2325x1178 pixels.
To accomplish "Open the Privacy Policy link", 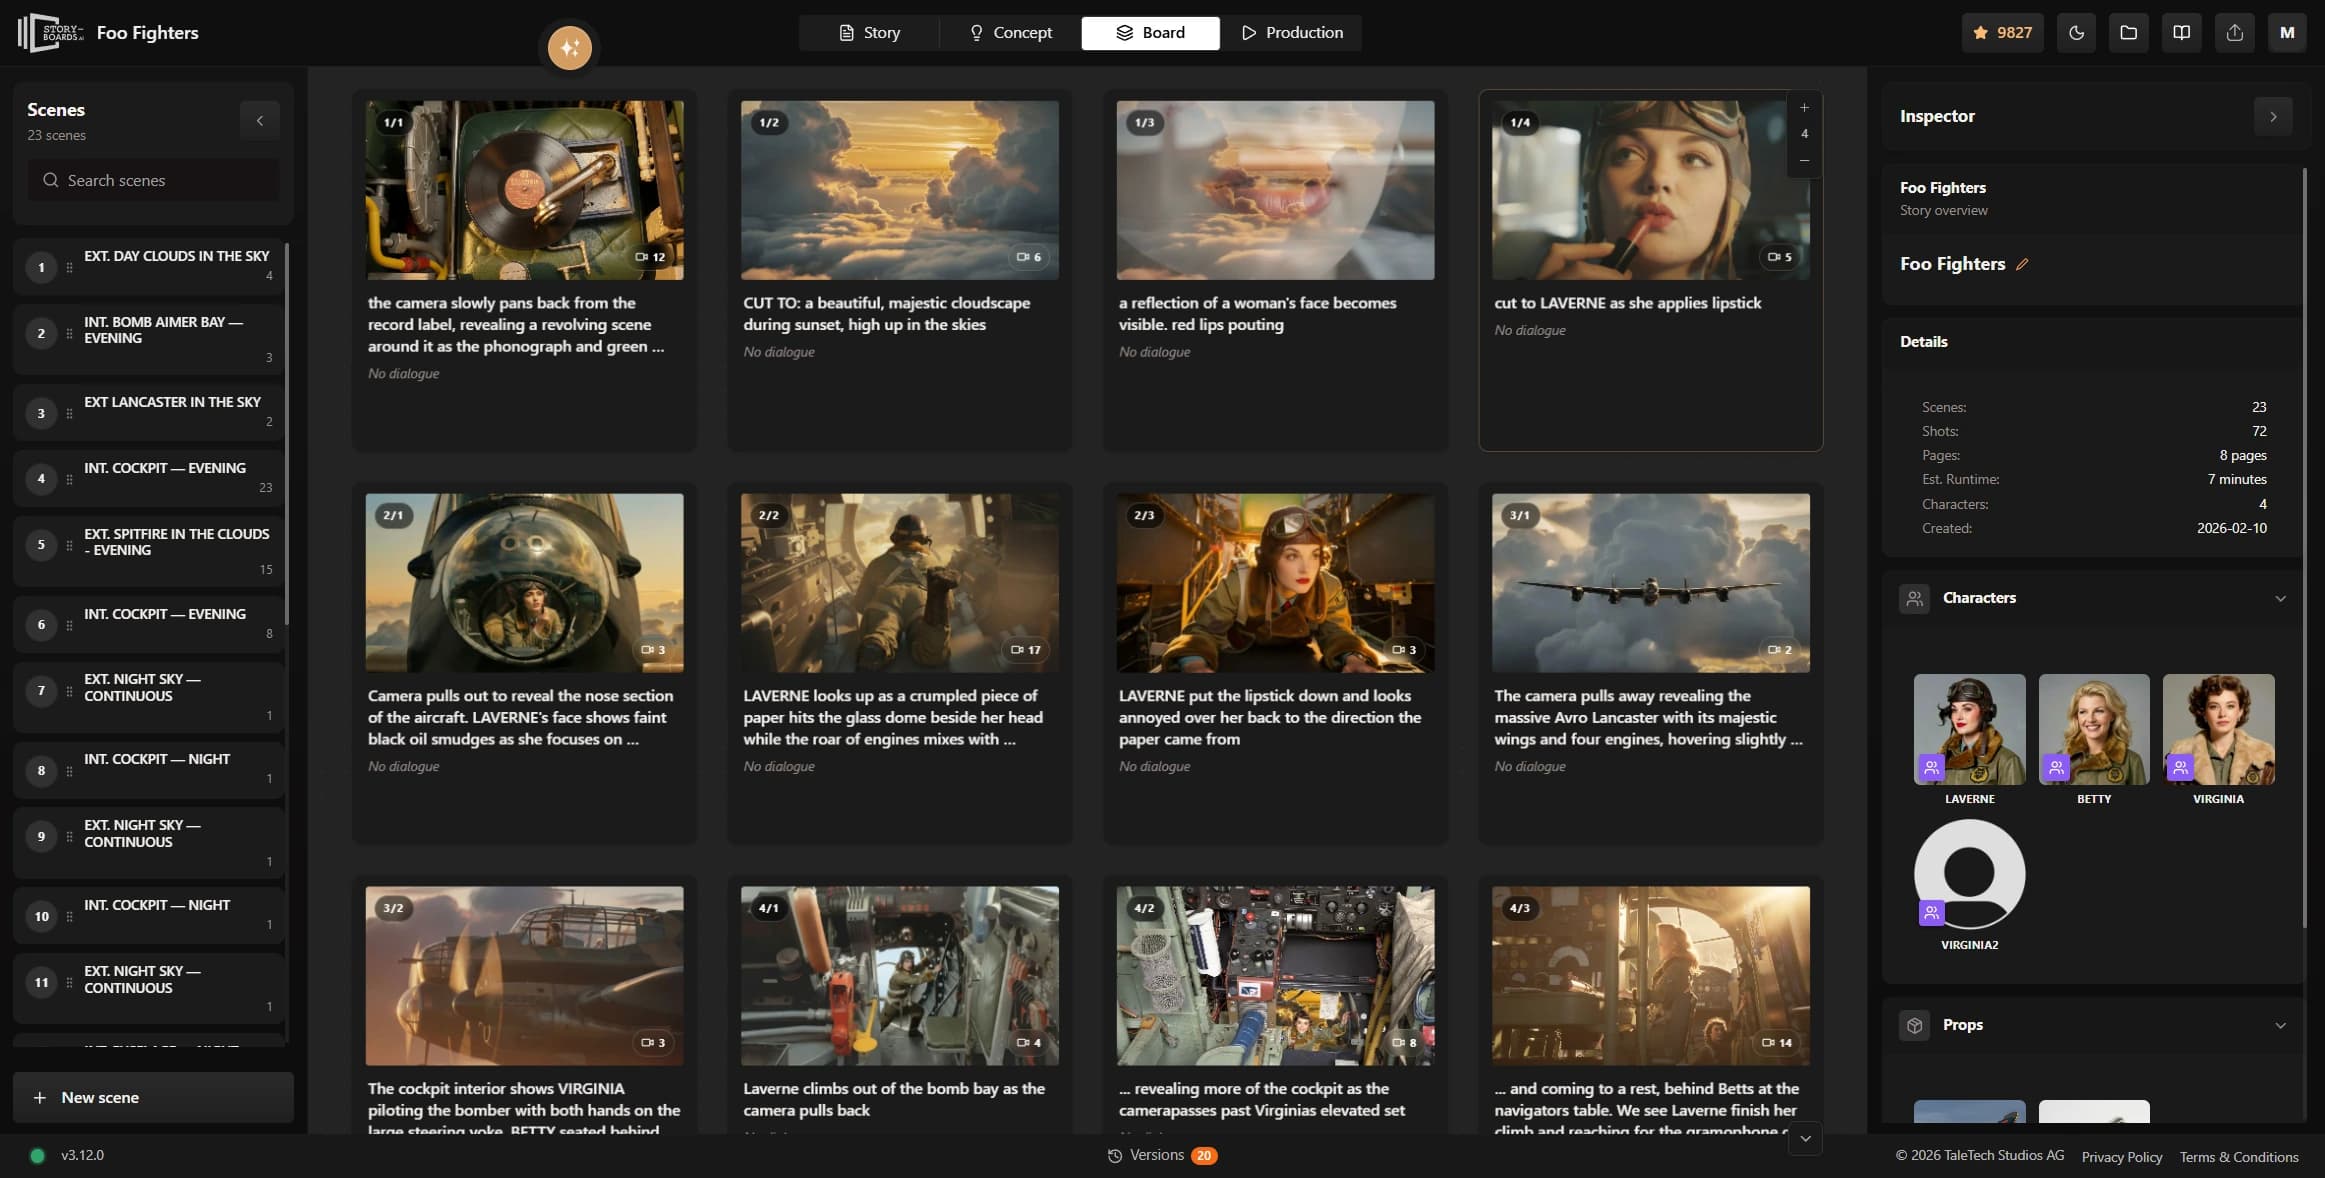I will pyautogui.click(x=2120, y=1156).
